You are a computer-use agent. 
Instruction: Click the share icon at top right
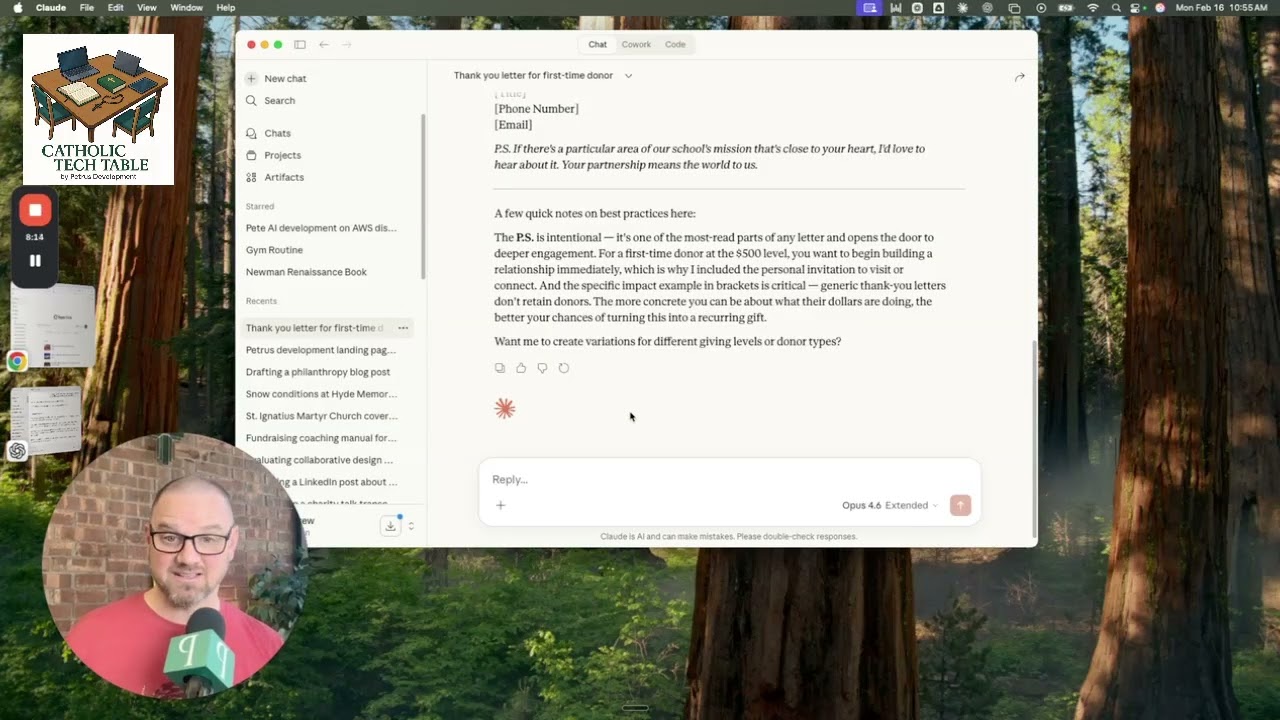(x=1019, y=77)
